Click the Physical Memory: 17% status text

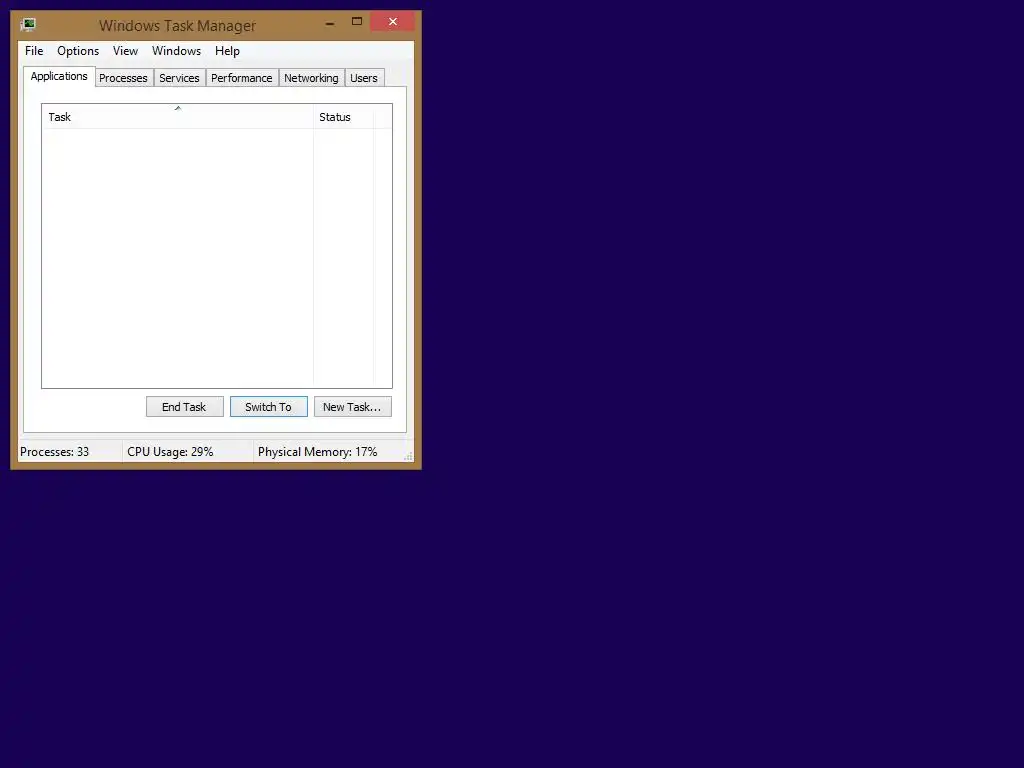(x=317, y=452)
